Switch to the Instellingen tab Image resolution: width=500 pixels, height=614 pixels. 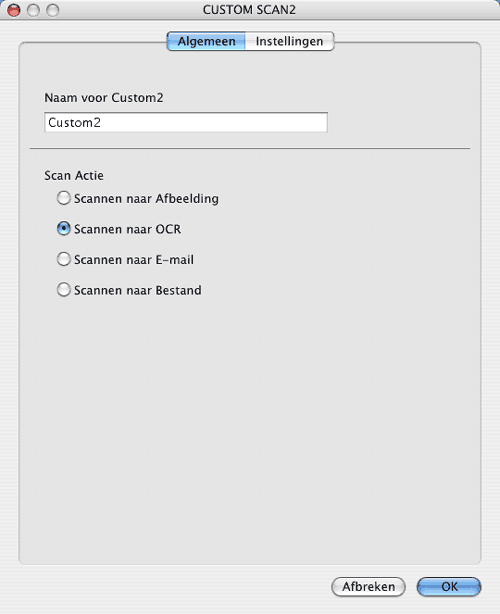[x=289, y=41]
